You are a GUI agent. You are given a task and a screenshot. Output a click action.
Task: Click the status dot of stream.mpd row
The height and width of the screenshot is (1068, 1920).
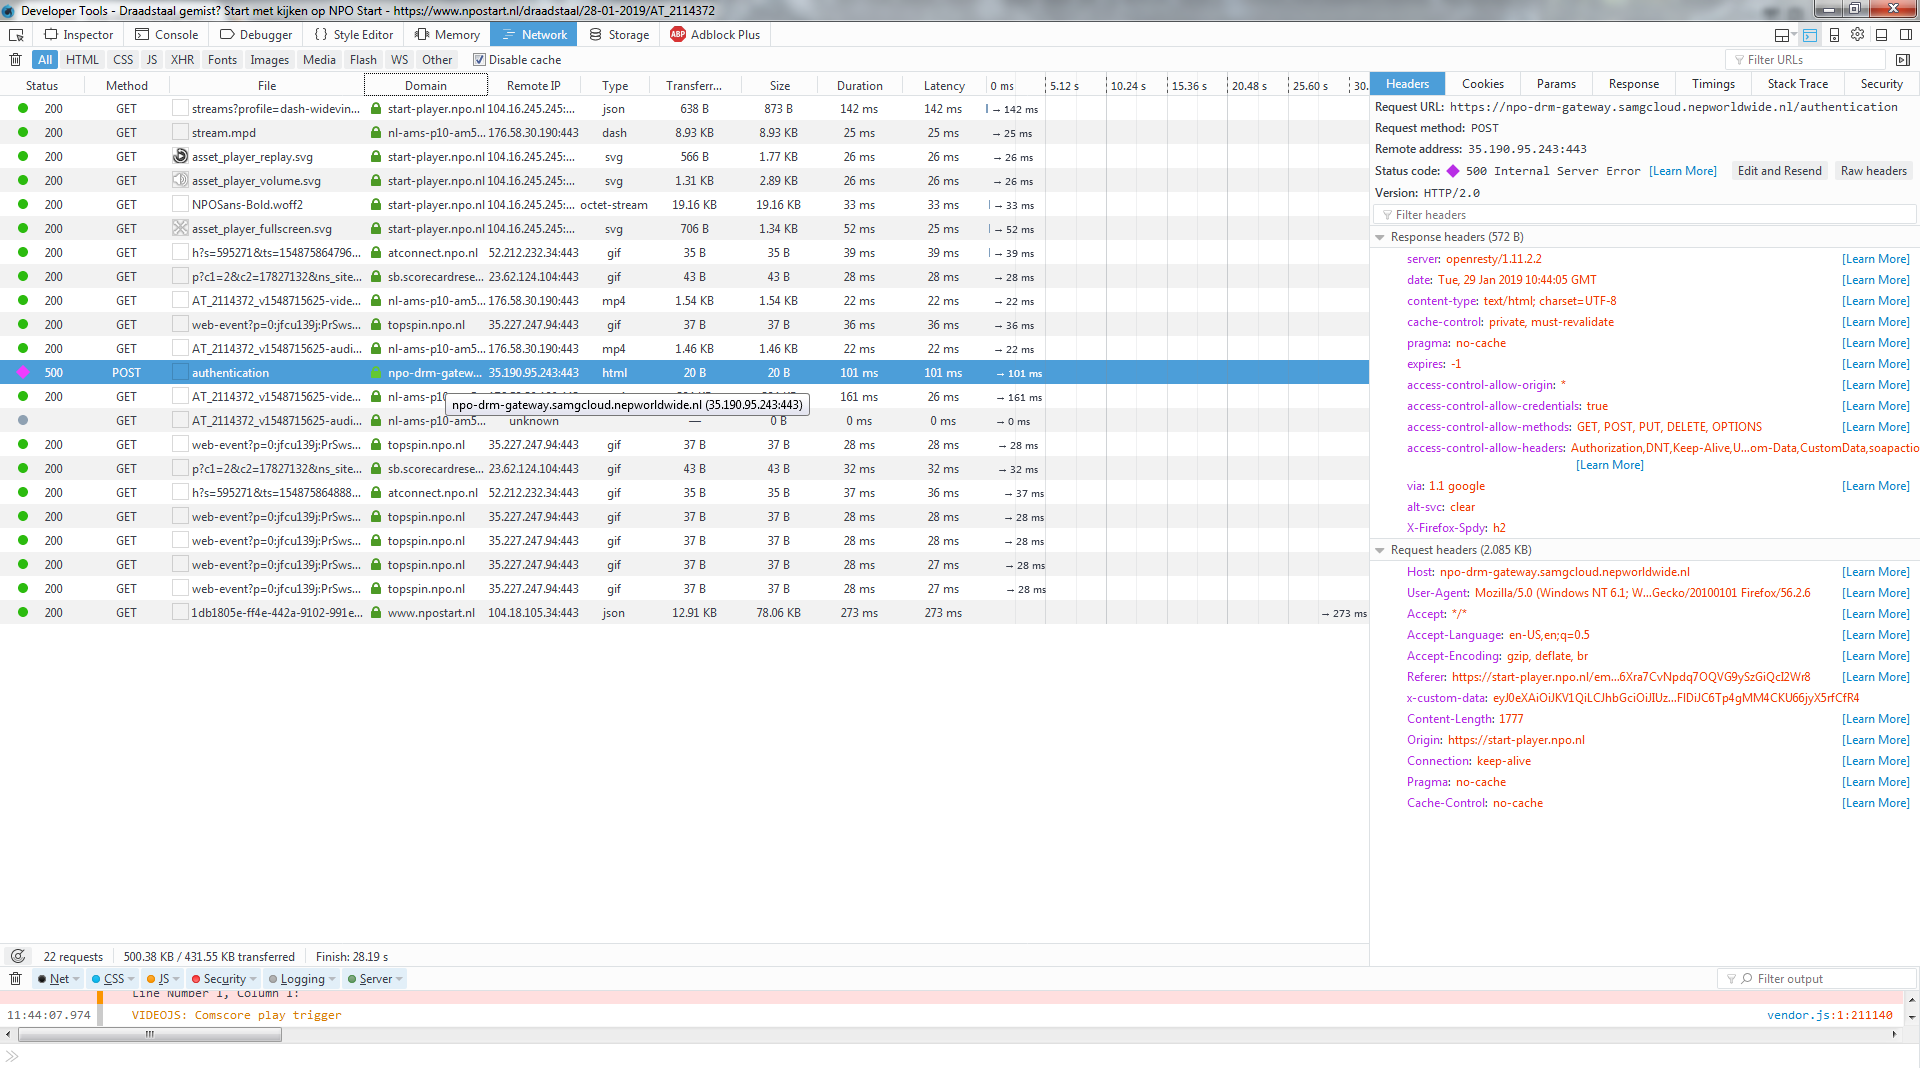pos(23,133)
